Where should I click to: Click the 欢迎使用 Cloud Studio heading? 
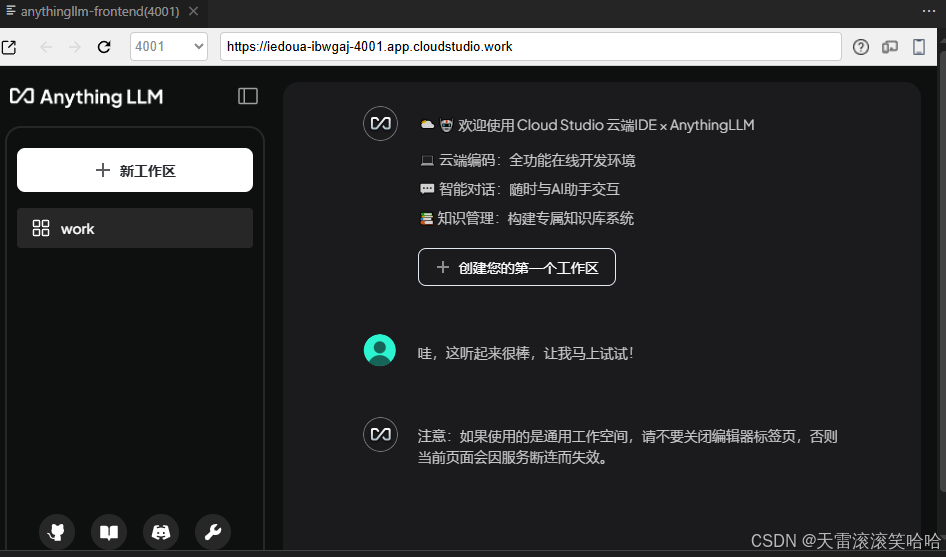click(587, 125)
